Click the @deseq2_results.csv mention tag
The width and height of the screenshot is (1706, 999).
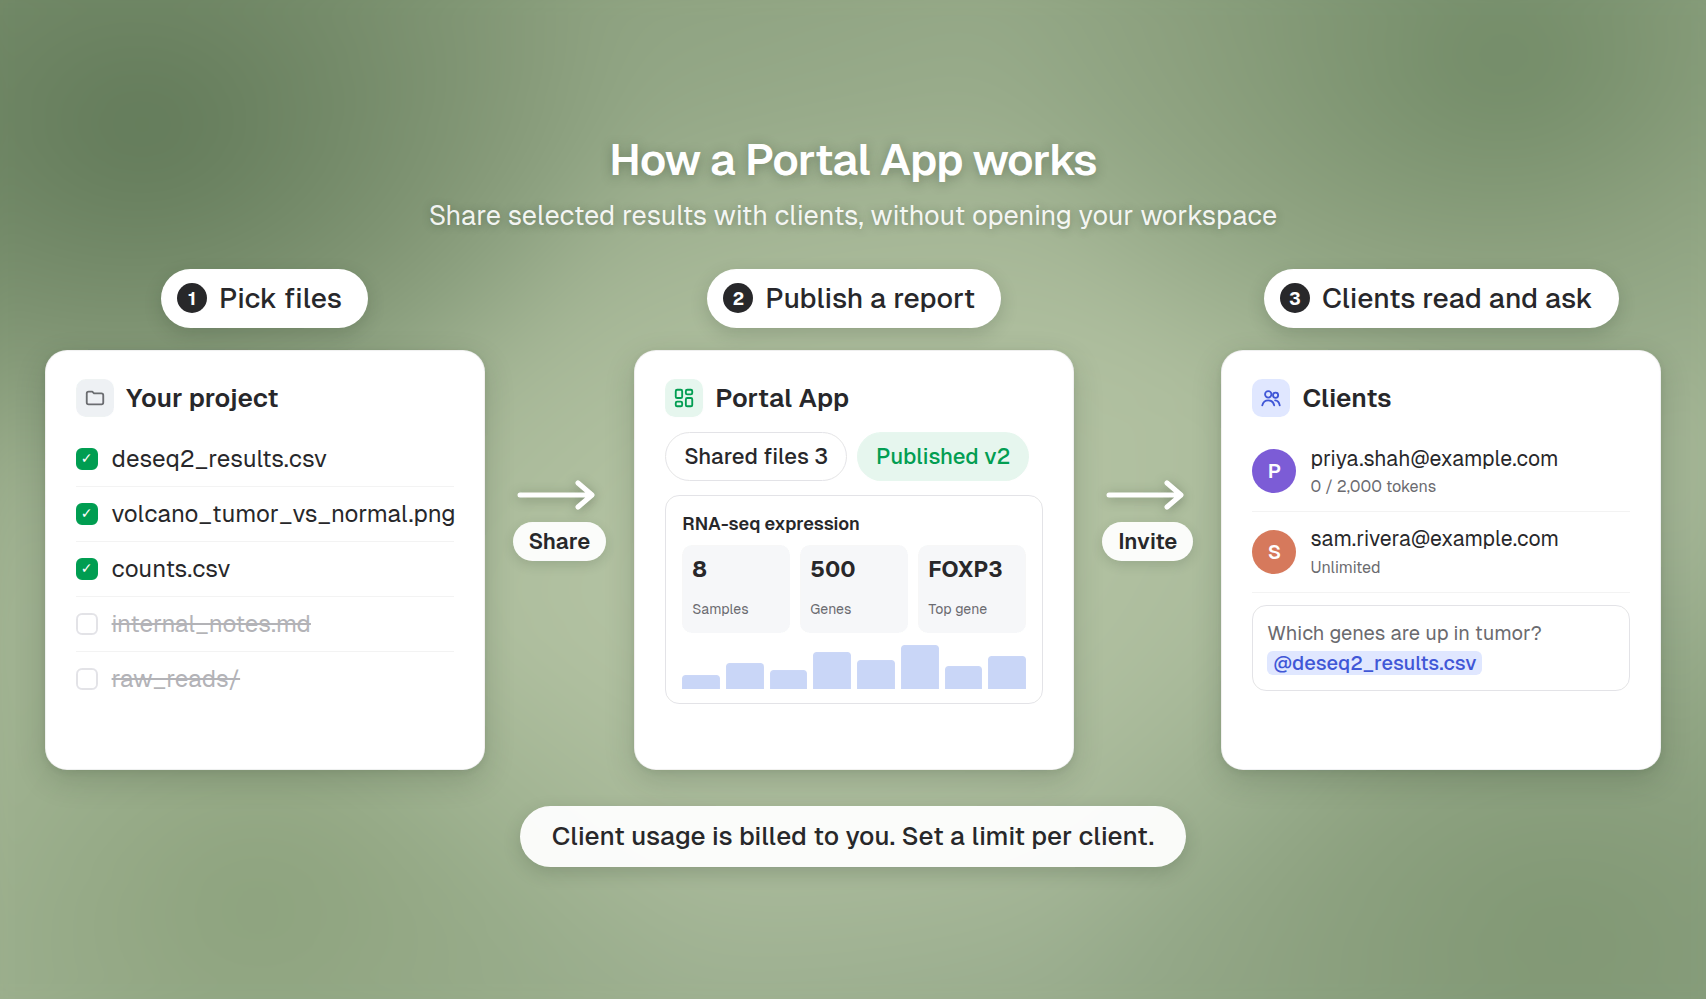tap(1374, 663)
